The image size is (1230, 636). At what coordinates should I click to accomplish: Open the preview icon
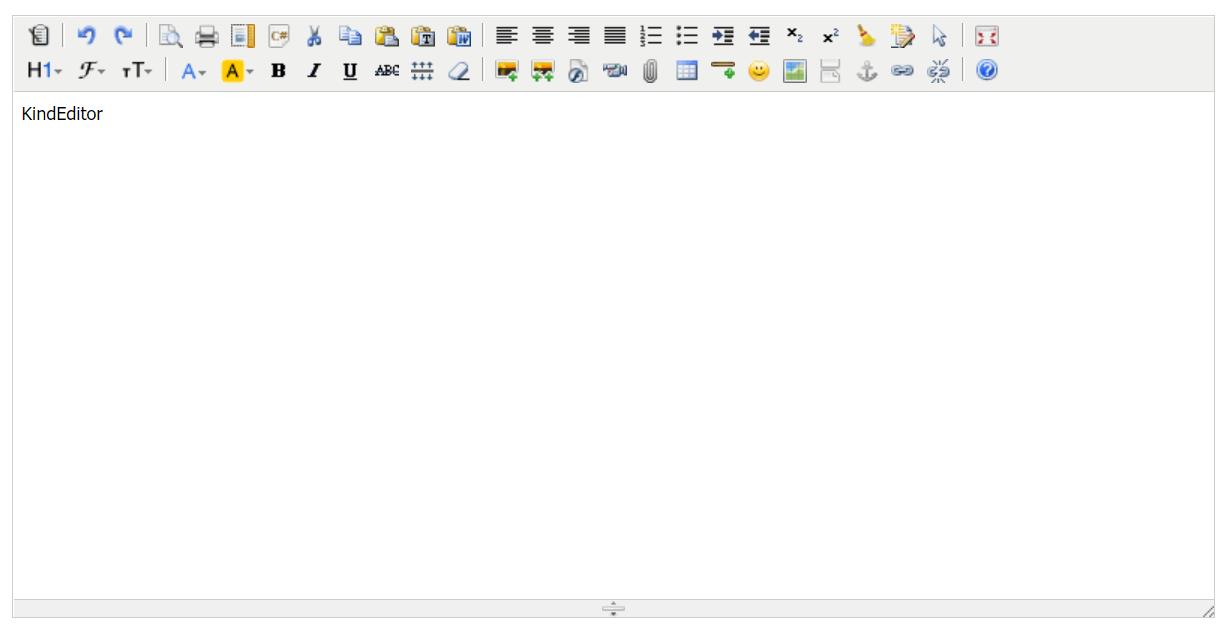(x=169, y=37)
